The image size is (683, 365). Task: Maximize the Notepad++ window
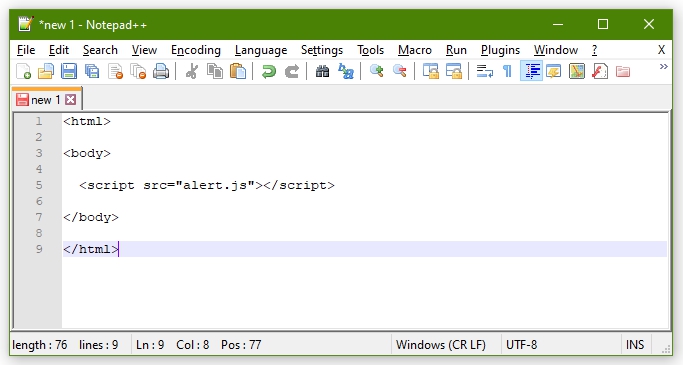[603, 24]
